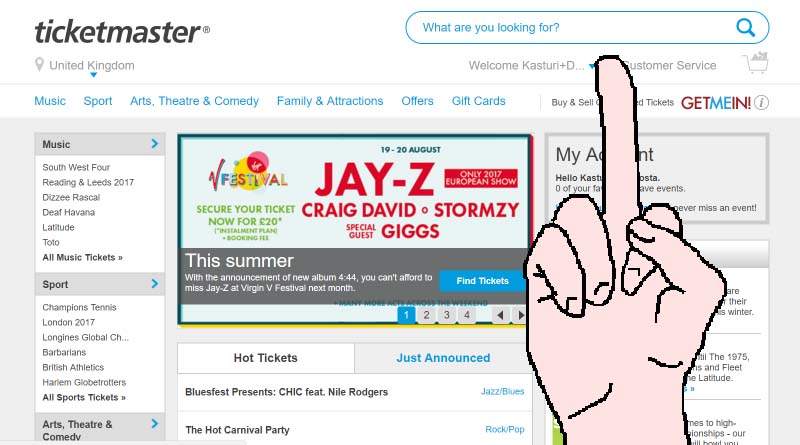Image resolution: width=800 pixels, height=445 pixels.
Task: Select carousel slide number 3
Action: [446, 315]
